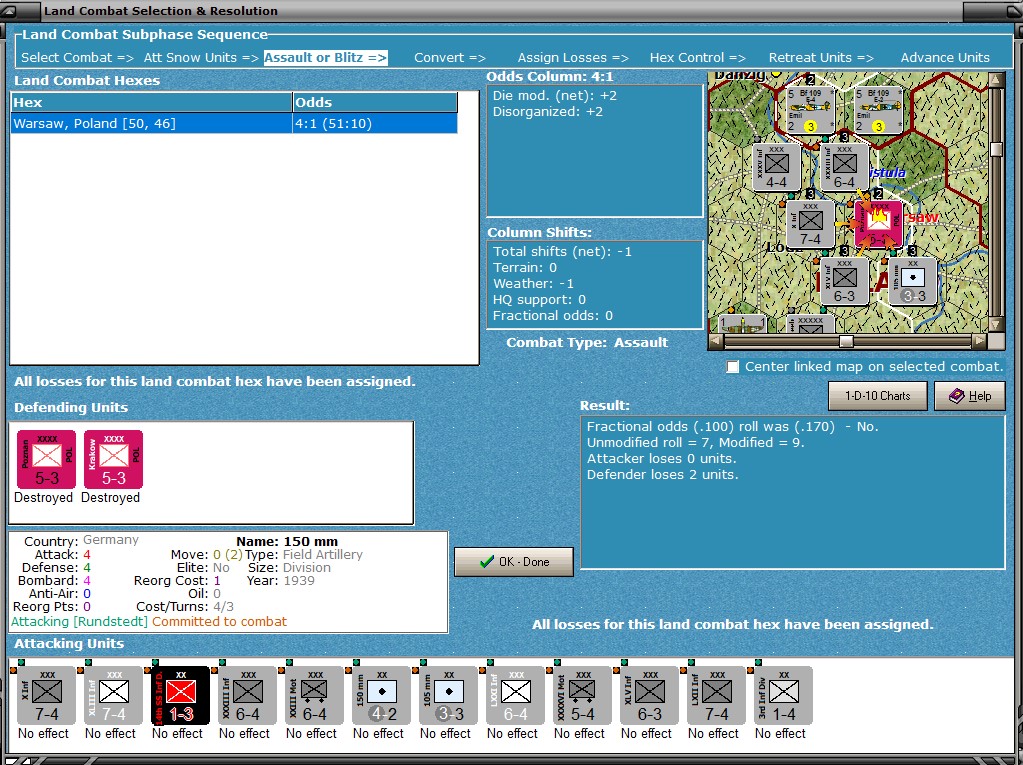Select the Warsaw, Poland combat hex row
This screenshot has width=1023, height=765.
pyautogui.click(x=234, y=123)
